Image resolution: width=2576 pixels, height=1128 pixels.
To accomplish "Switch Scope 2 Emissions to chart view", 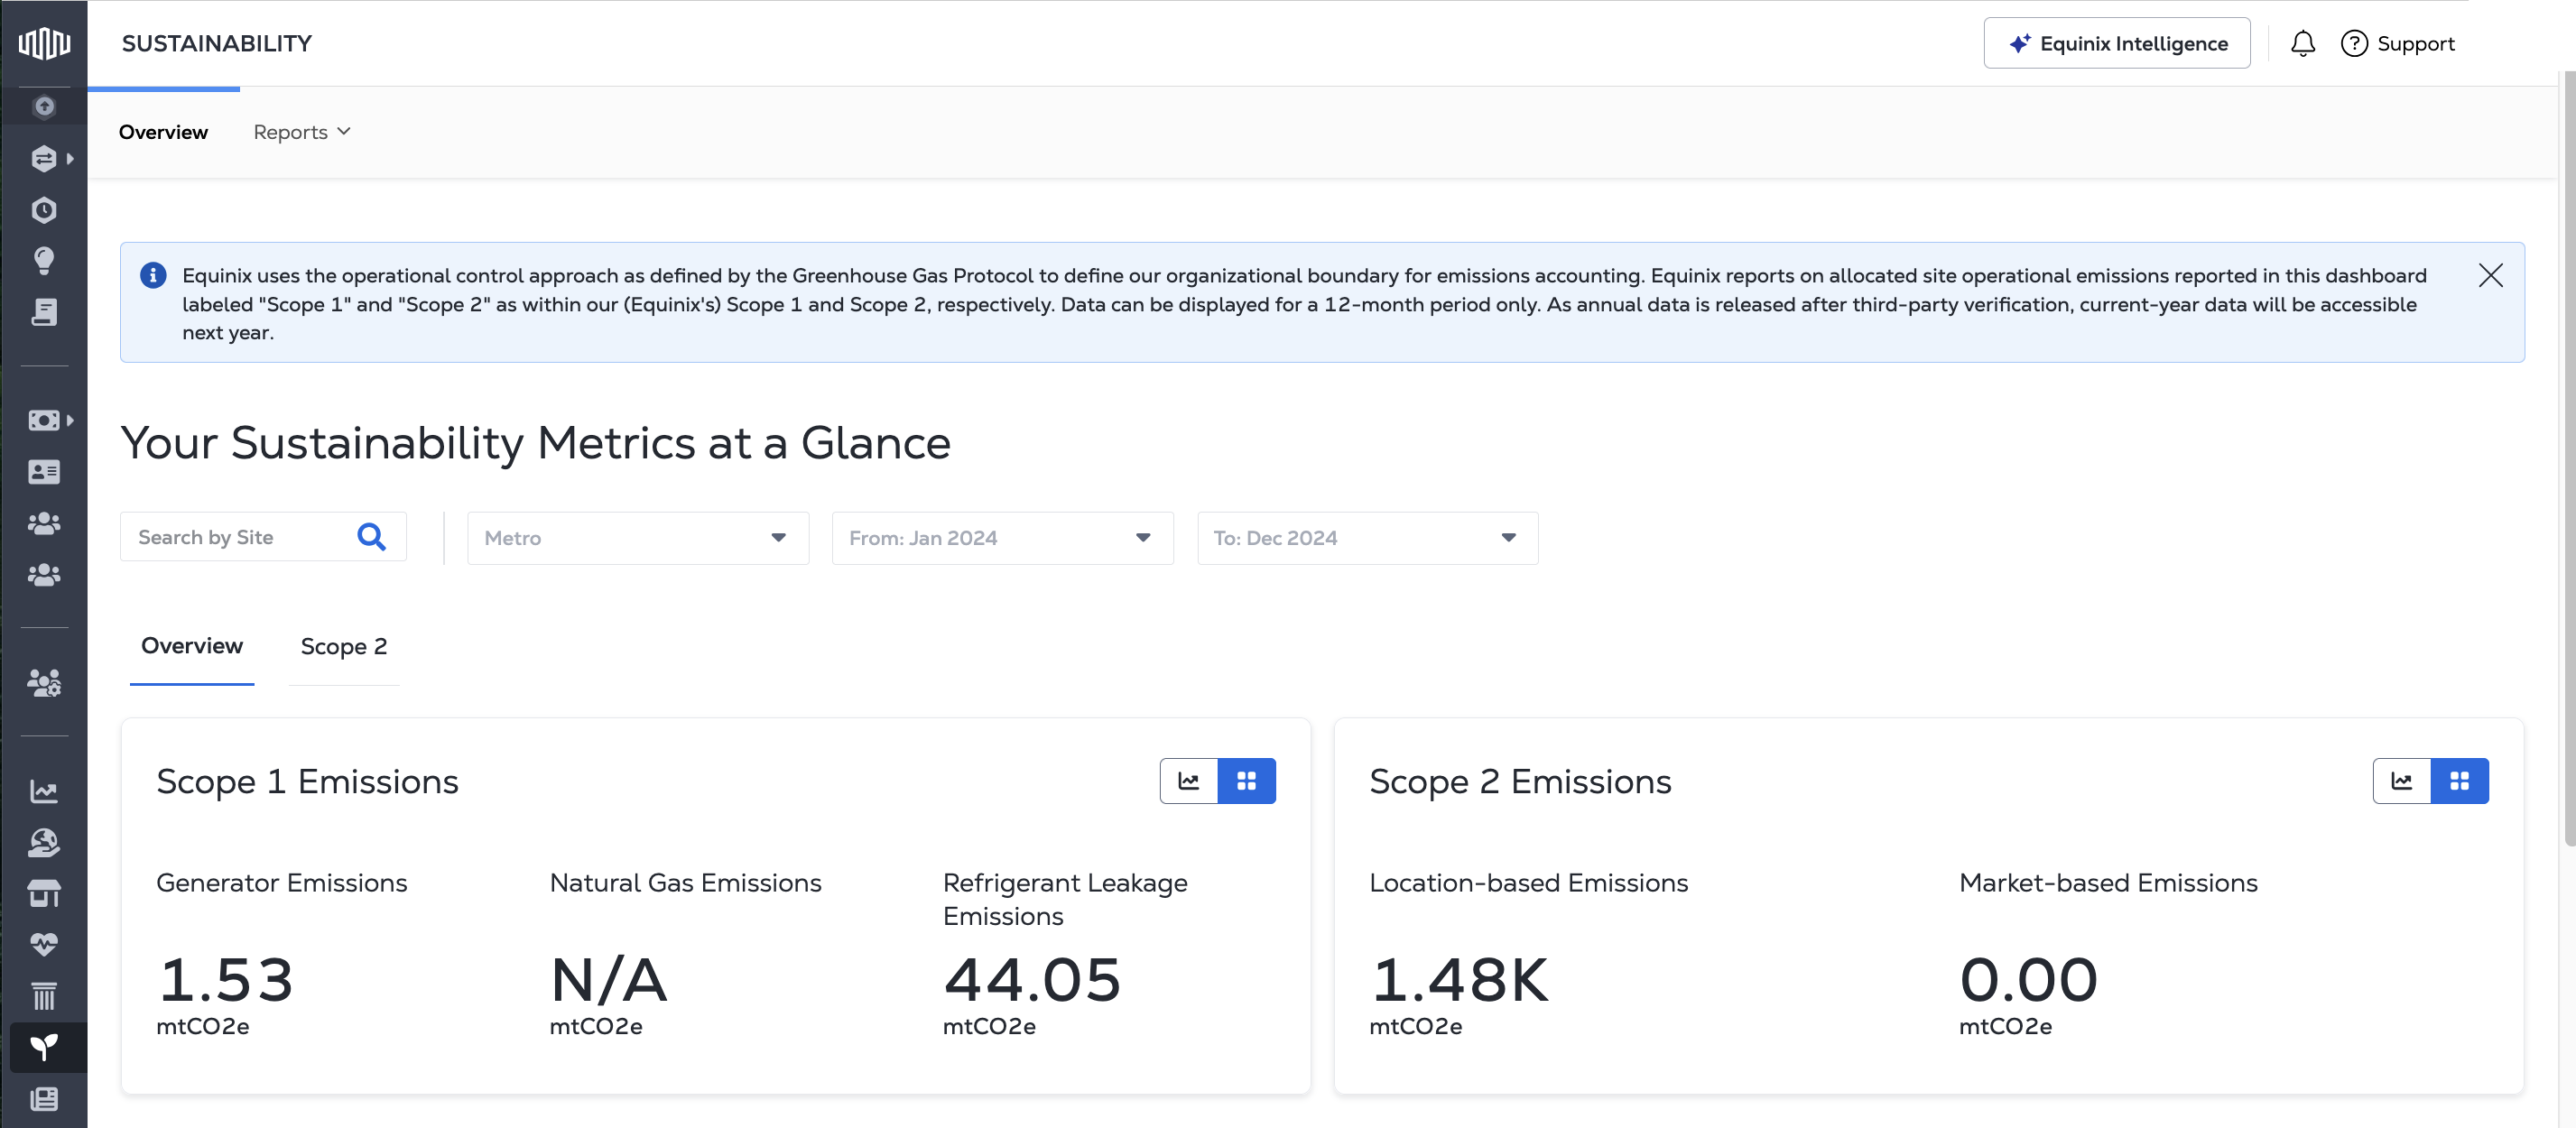I will click(2401, 781).
